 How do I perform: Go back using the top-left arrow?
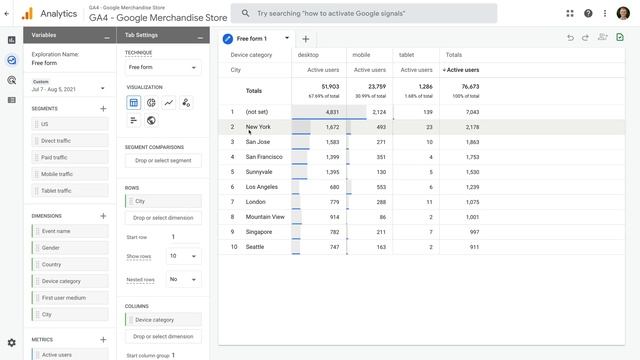(7, 13)
